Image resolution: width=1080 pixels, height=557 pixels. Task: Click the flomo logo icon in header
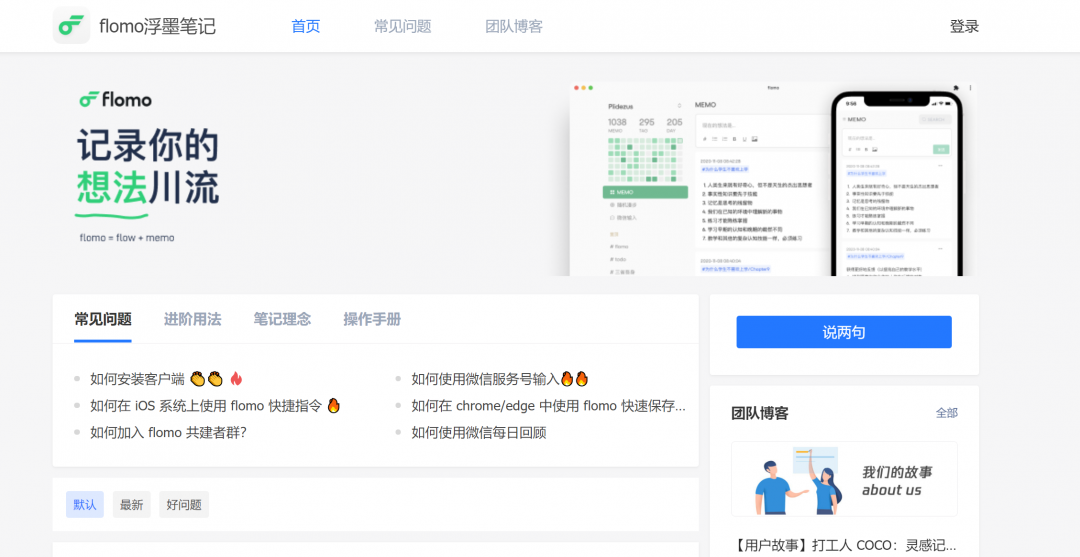pyautogui.click(x=72, y=26)
